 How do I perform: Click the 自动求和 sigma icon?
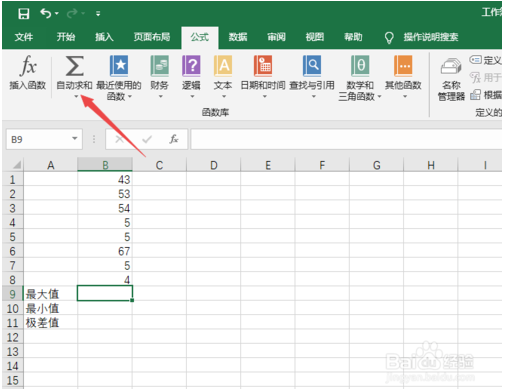point(74,66)
